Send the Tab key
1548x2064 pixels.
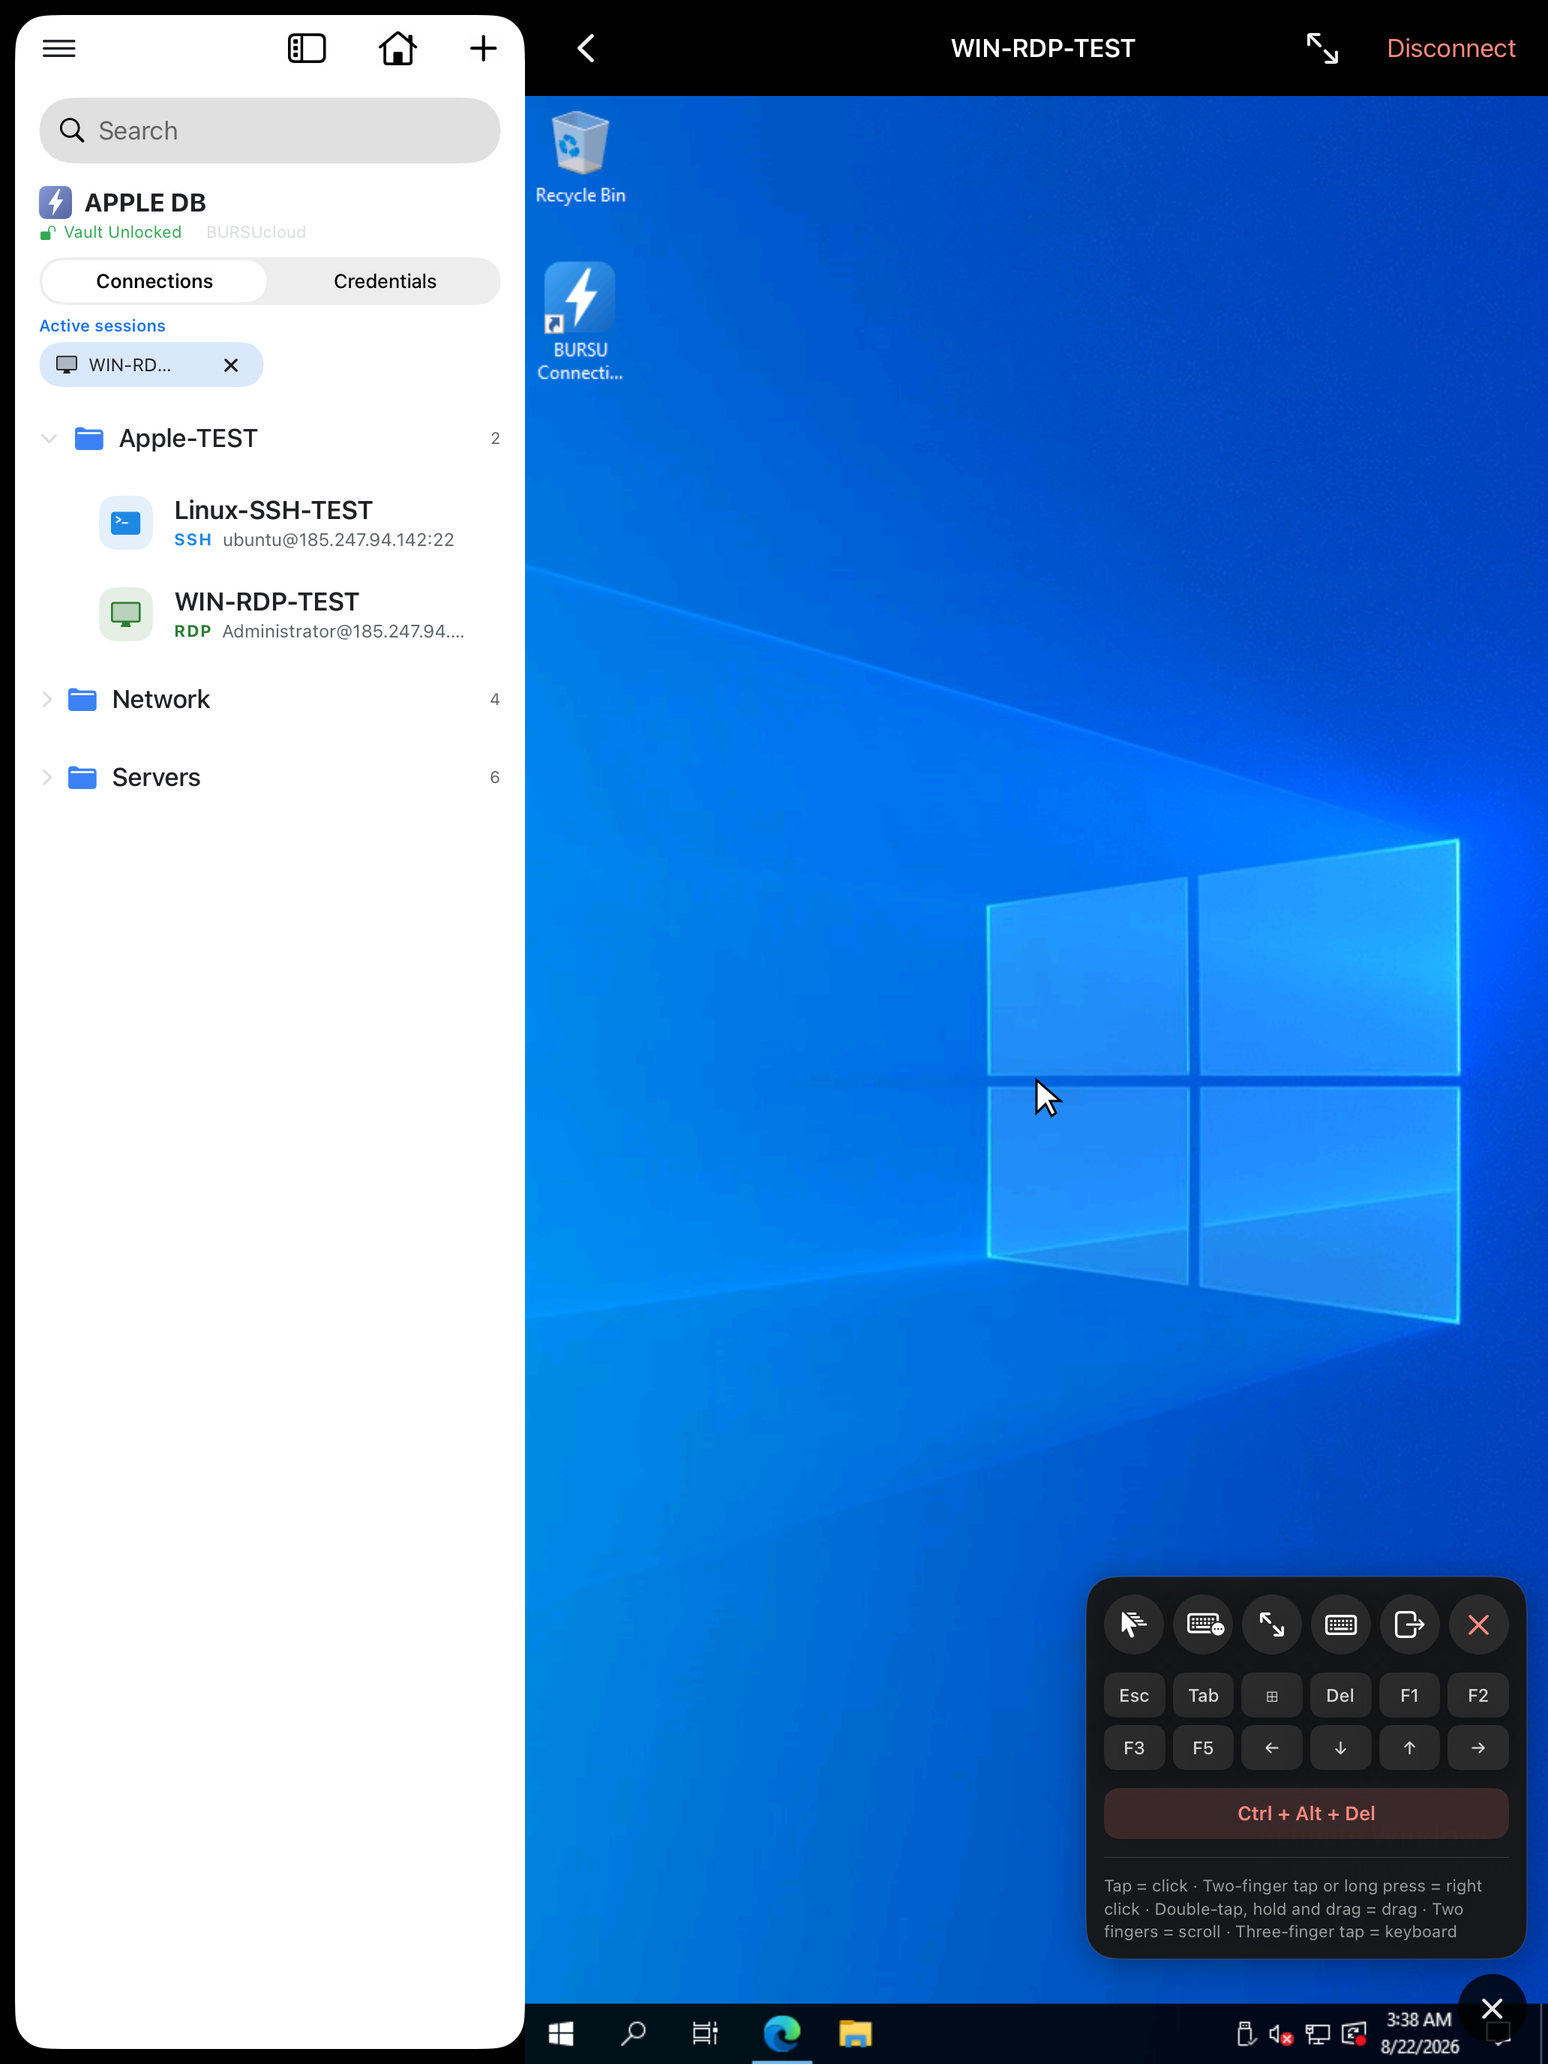pyautogui.click(x=1203, y=1695)
